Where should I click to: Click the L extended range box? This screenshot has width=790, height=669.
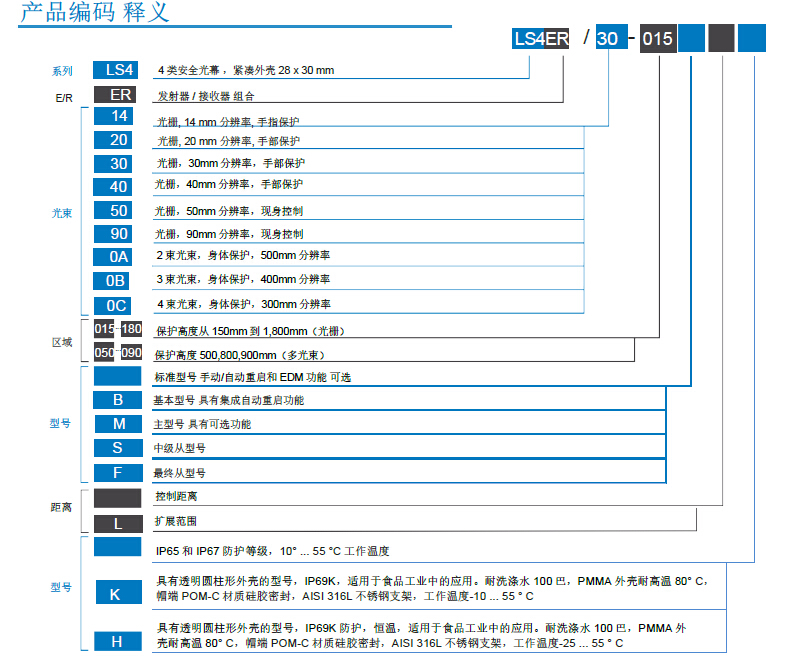[x=118, y=523]
